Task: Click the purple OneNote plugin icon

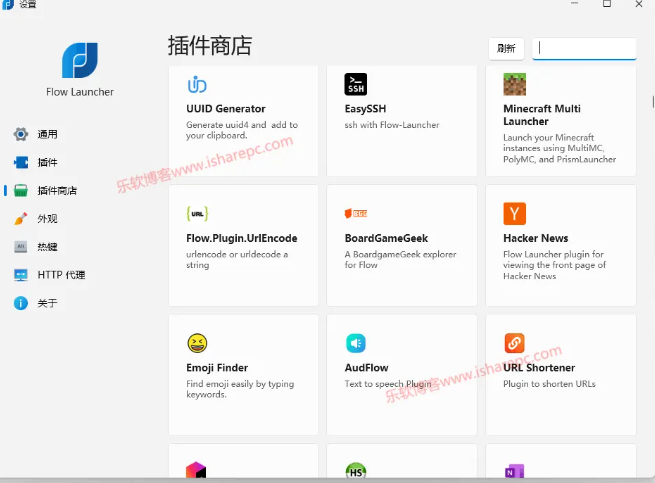Action: coord(514,471)
